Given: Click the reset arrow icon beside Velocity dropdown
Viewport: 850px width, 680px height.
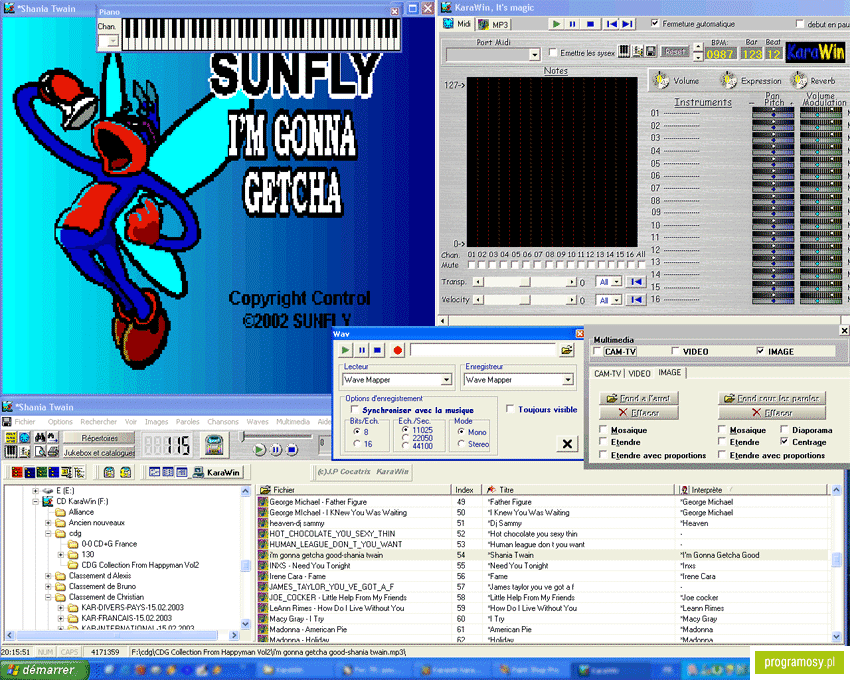Looking at the screenshot, I should pyautogui.click(x=636, y=299).
